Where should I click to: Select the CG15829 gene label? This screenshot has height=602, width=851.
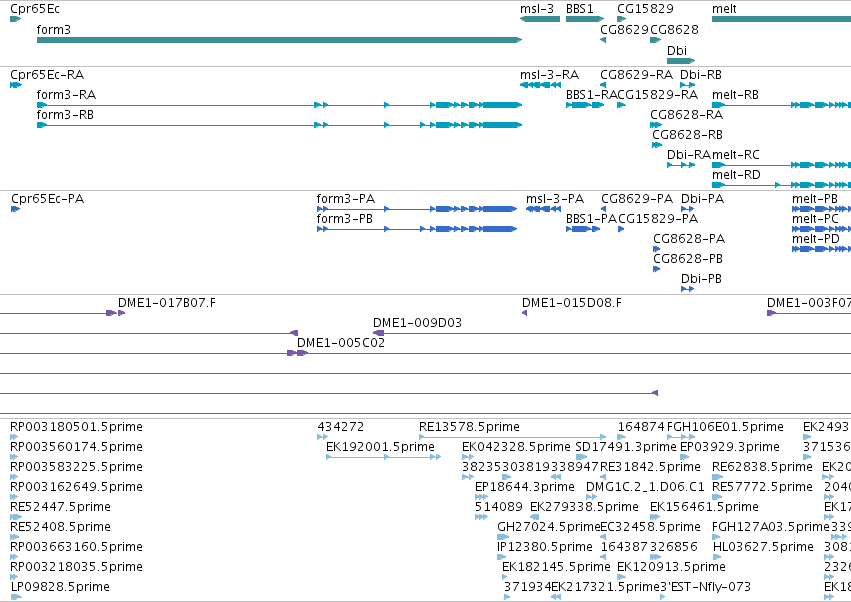point(645,9)
